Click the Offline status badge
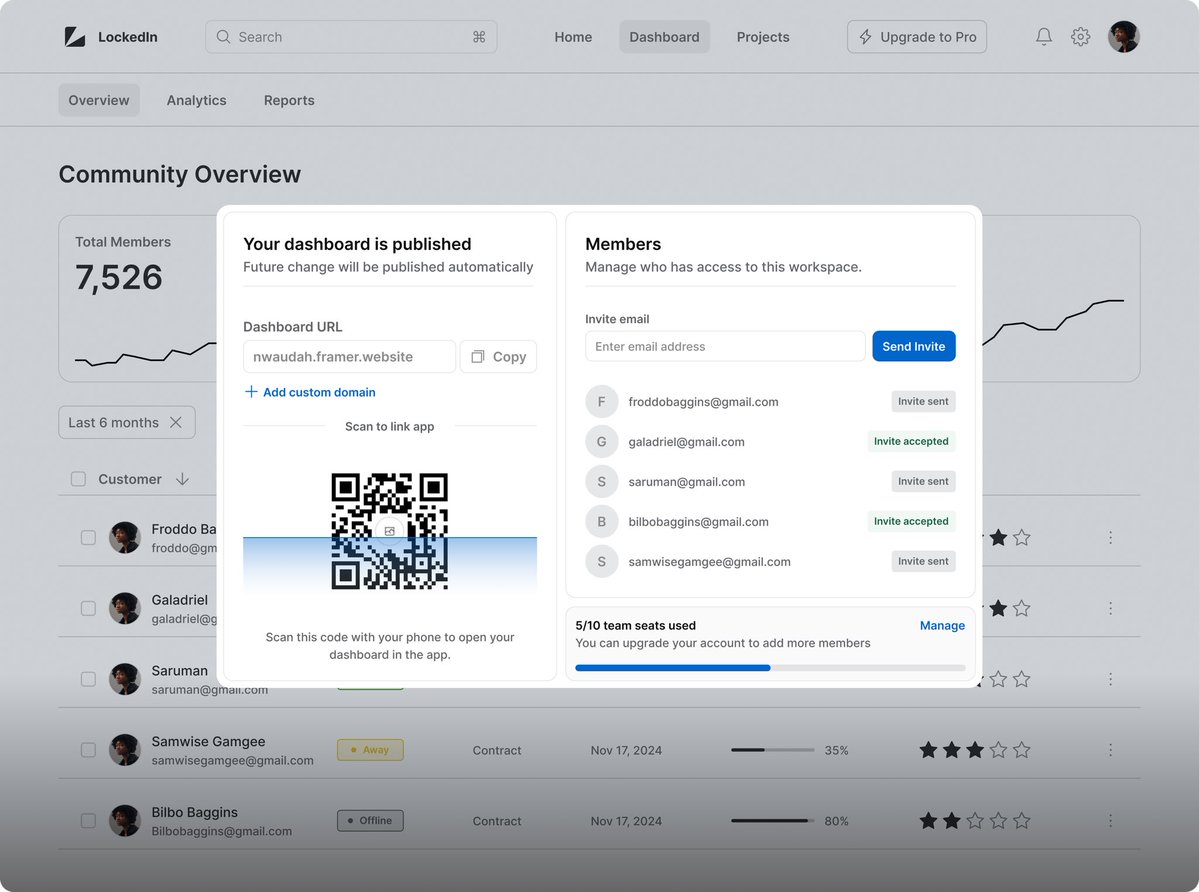This screenshot has width=1199, height=892. point(370,820)
